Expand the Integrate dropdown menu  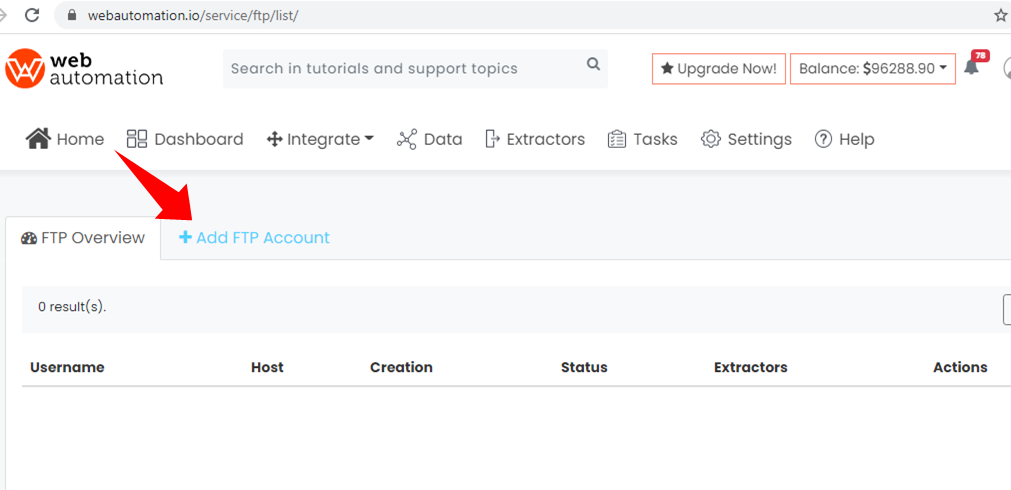(x=320, y=139)
